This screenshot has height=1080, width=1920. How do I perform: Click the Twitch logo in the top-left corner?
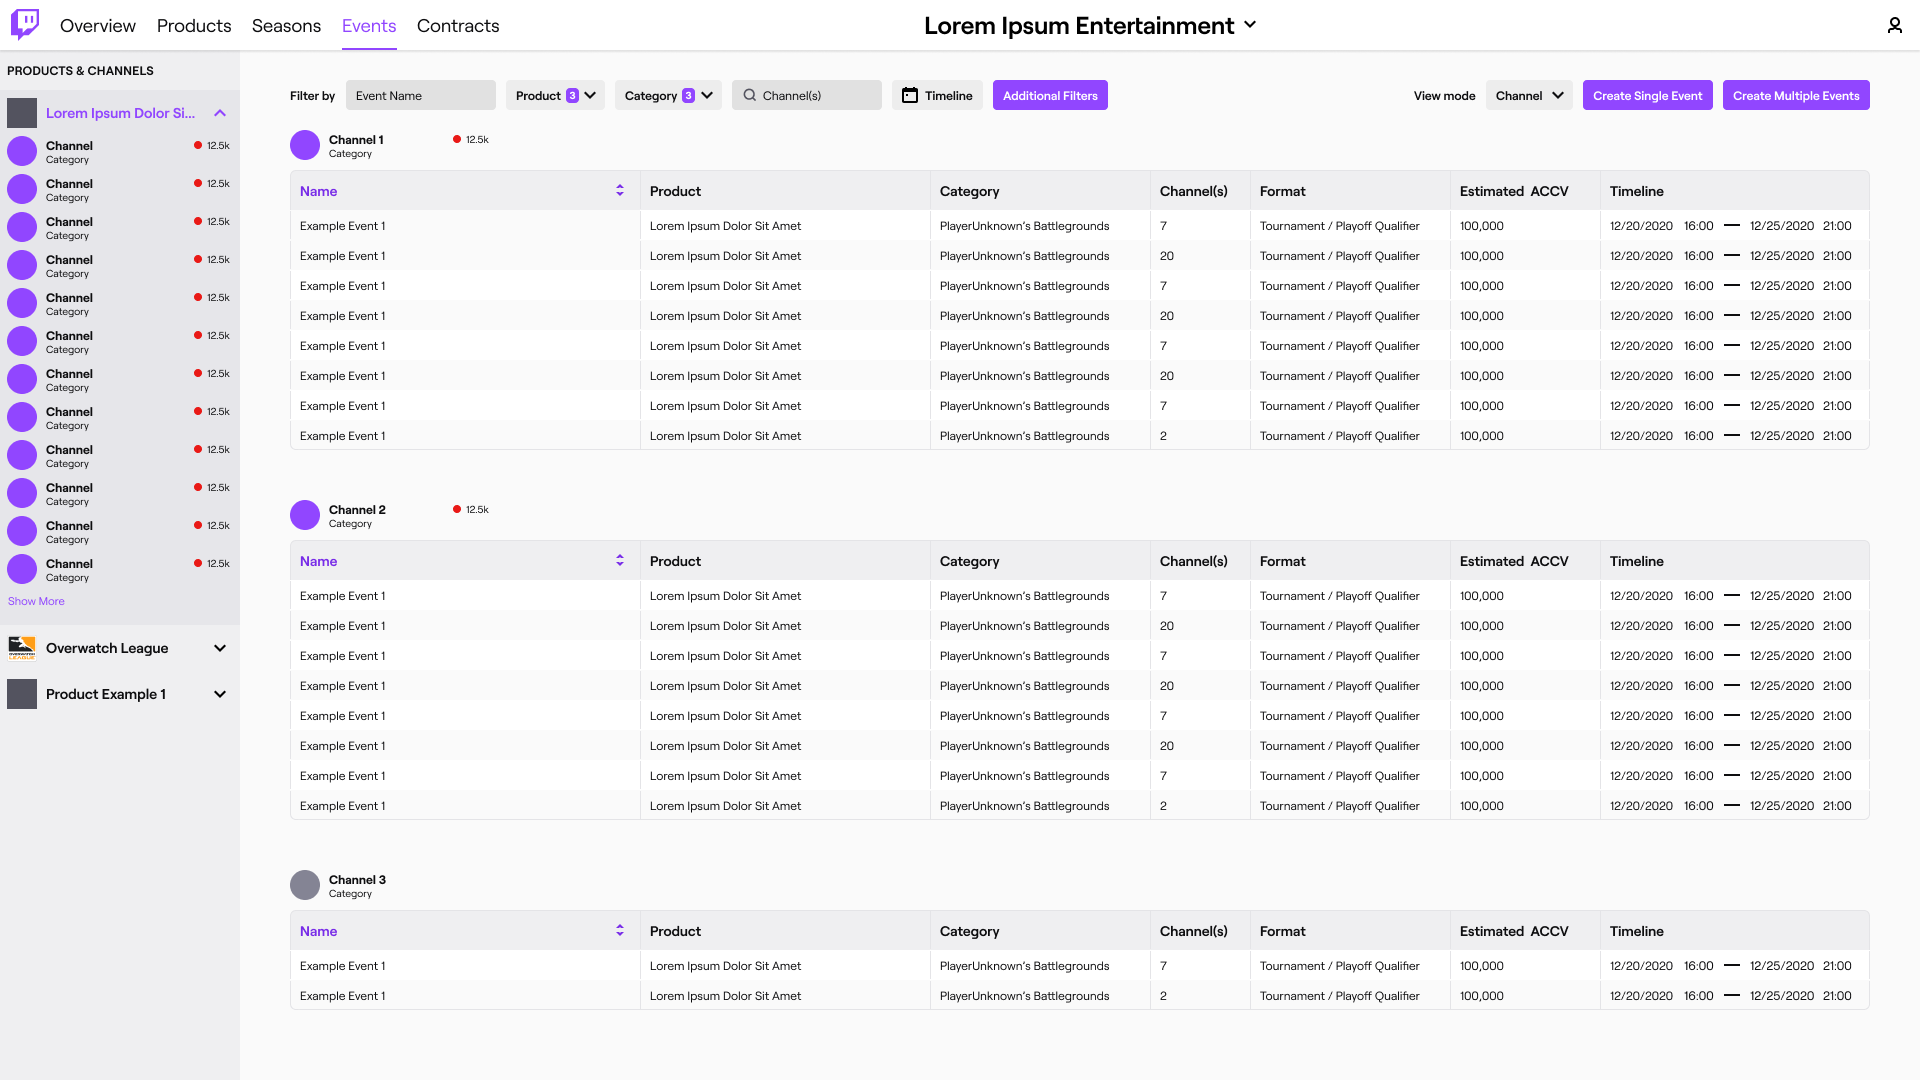[x=23, y=25]
